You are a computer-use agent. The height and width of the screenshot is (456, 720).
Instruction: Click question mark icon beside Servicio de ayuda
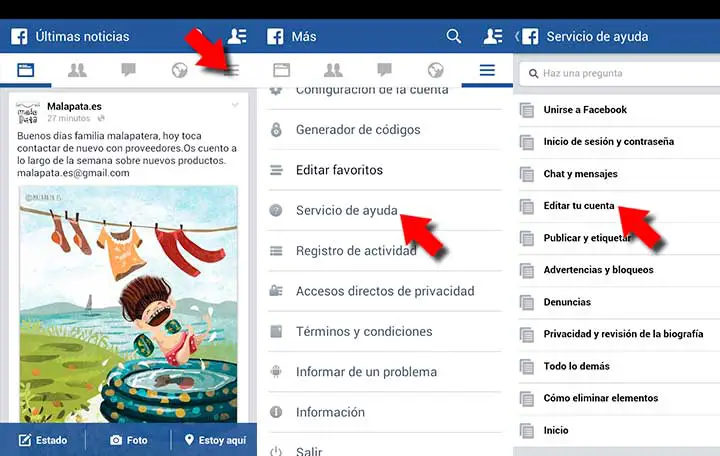(x=276, y=210)
